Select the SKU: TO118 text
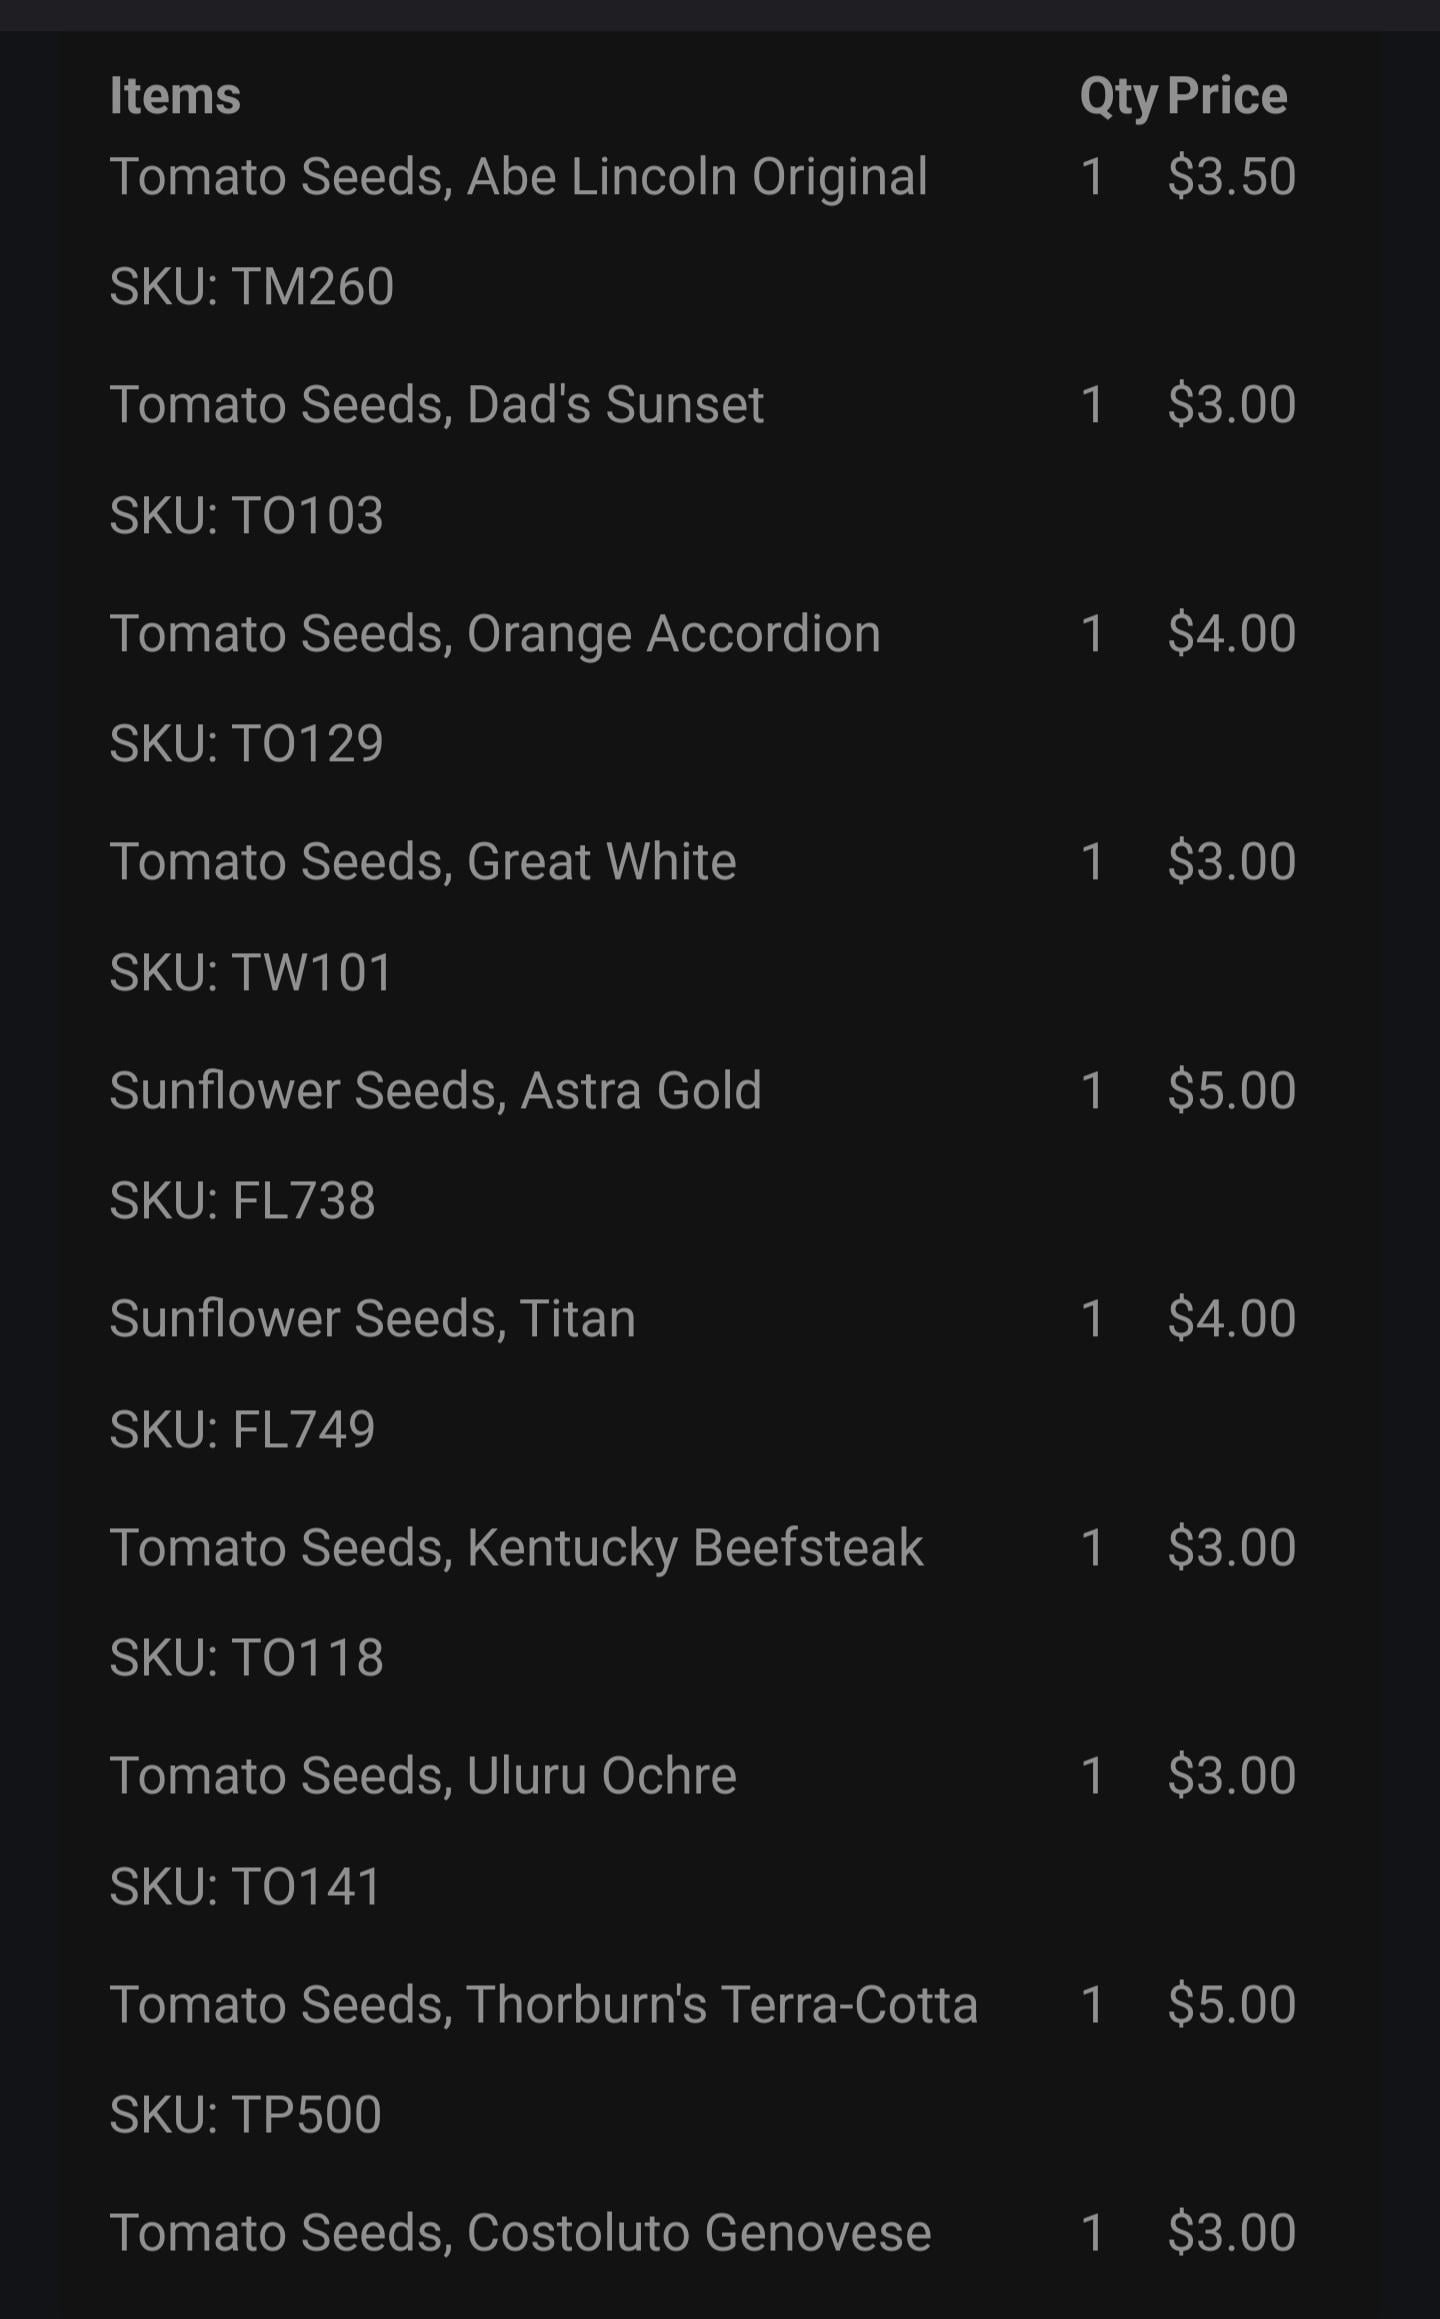Image resolution: width=1440 pixels, height=2319 pixels. tap(247, 1658)
